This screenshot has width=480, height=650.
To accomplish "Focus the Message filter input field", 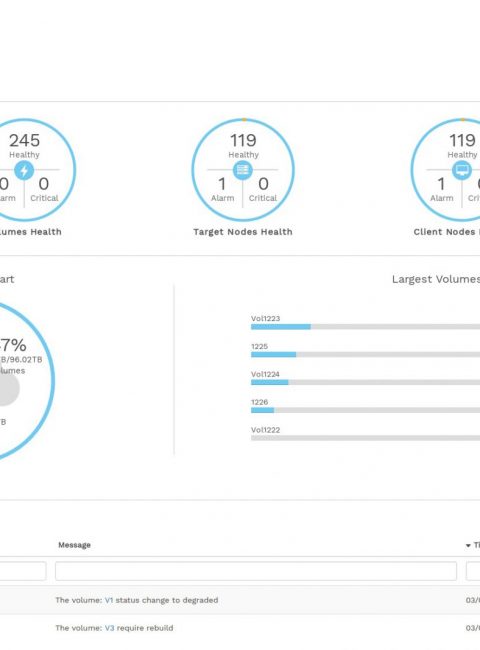I will pos(256,571).
